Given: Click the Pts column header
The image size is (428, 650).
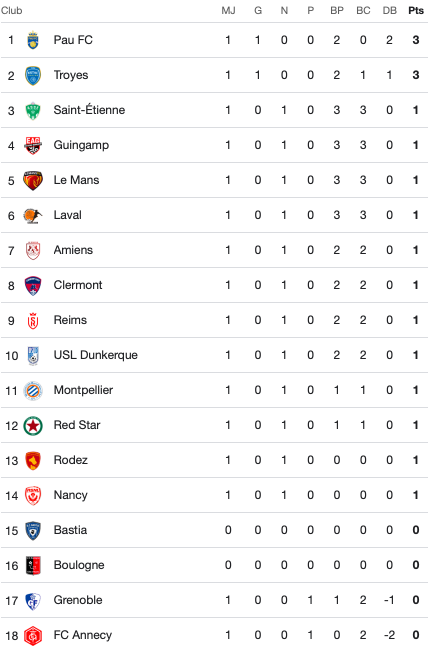Looking at the screenshot, I should (x=416, y=10).
